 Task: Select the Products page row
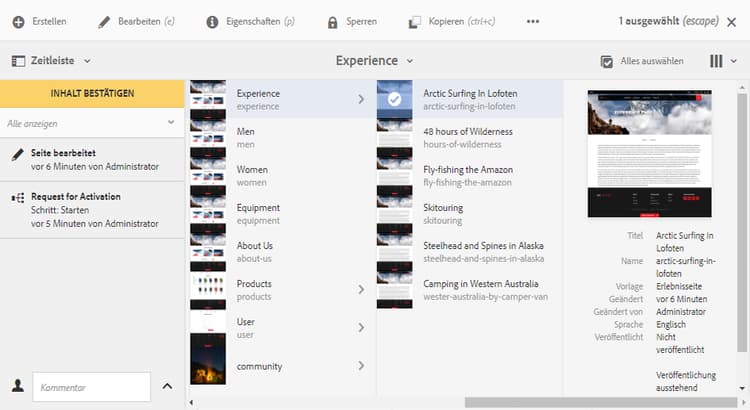point(283,290)
